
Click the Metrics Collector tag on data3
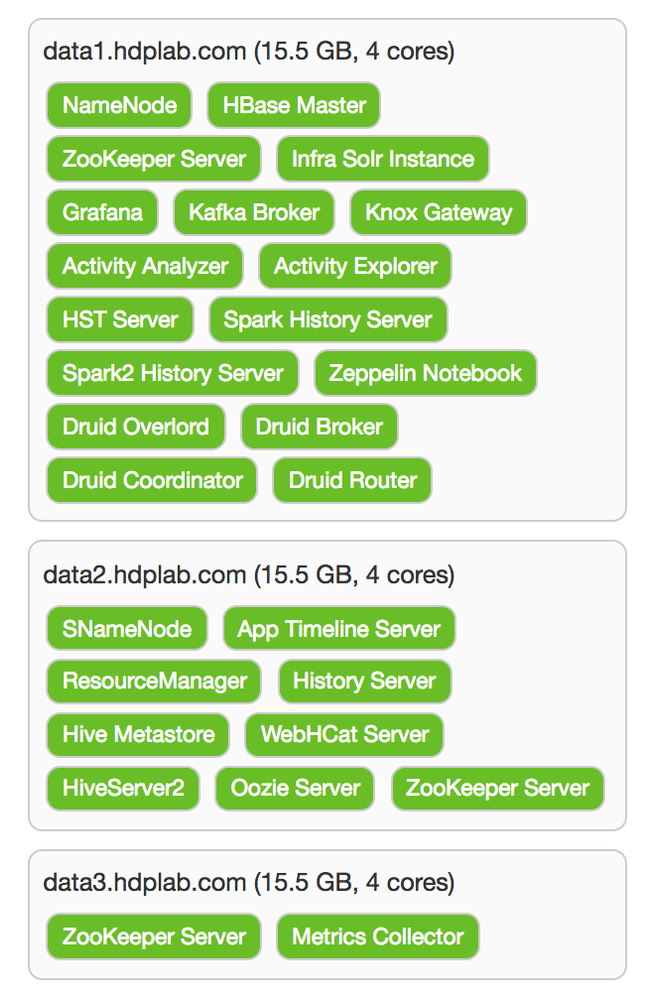point(378,937)
